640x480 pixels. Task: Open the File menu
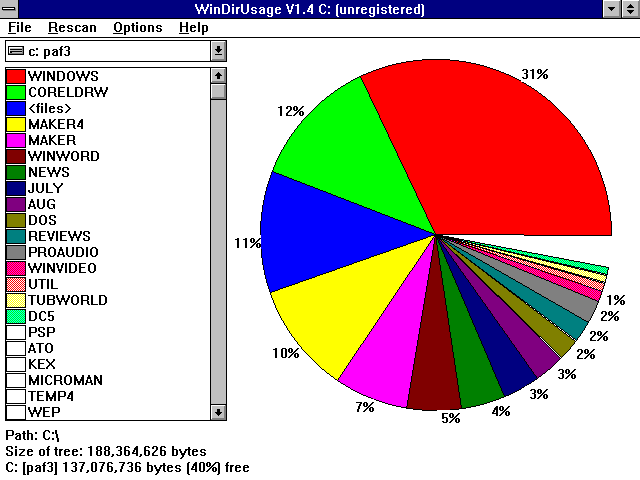pyautogui.click(x=20, y=27)
